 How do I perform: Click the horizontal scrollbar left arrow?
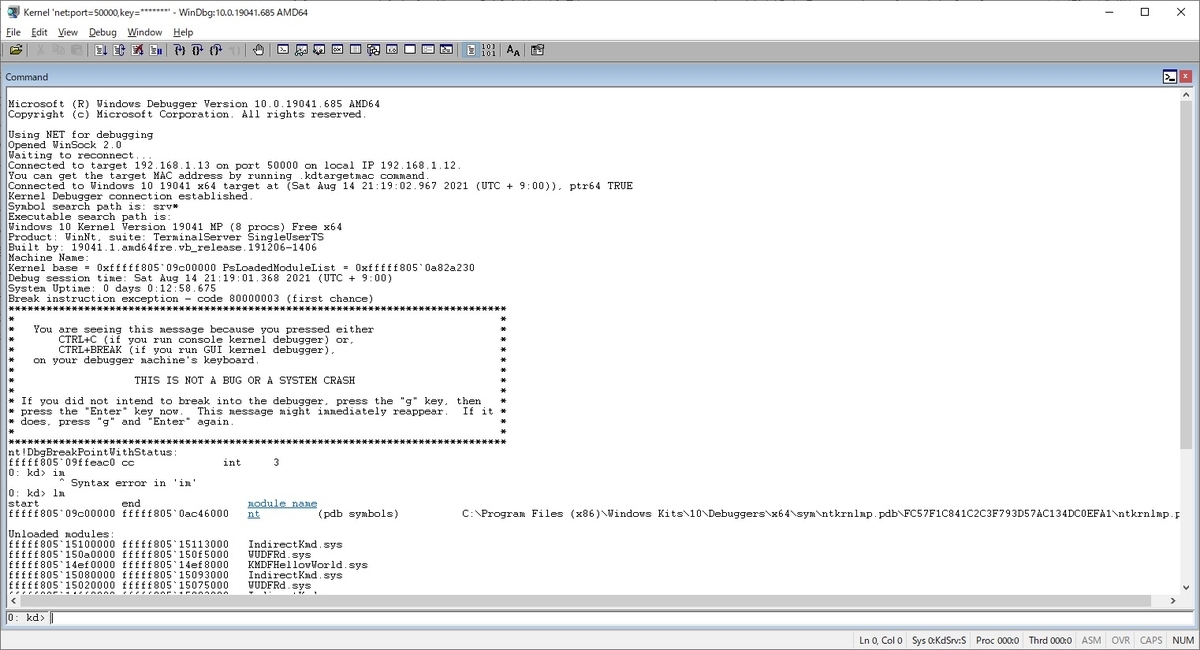click(x=12, y=600)
